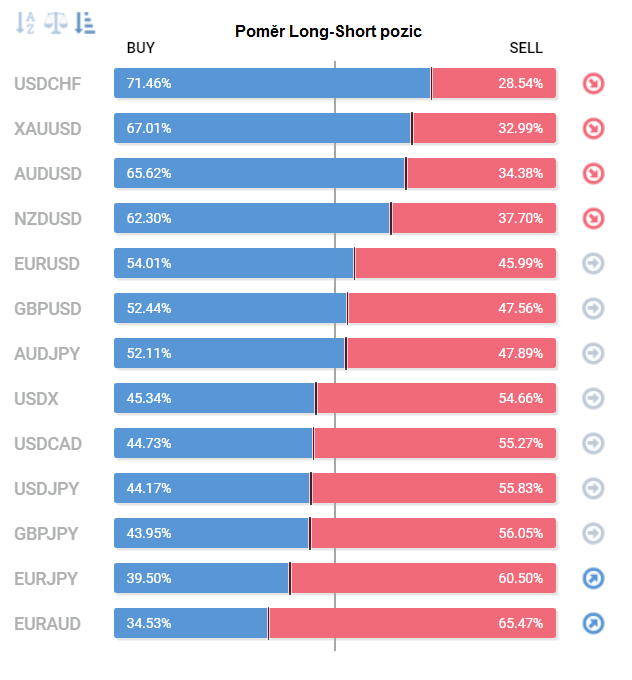
Task: Click the AUDUSD symbol label
Action: click(48, 174)
